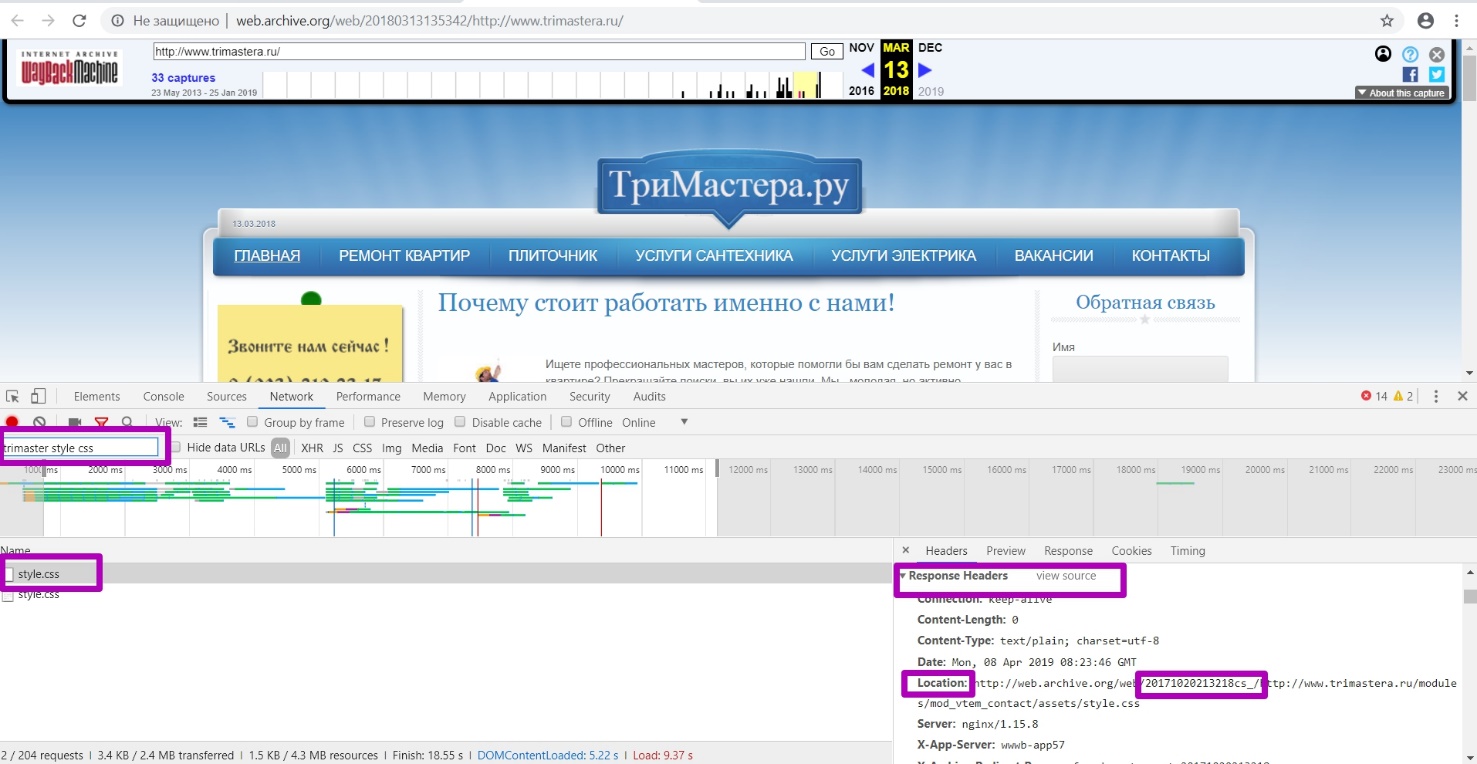The height and width of the screenshot is (764, 1477).
Task: Open the УСЛУГИ САНТЕХНИКА site menu item
Action: coord(714,256)
